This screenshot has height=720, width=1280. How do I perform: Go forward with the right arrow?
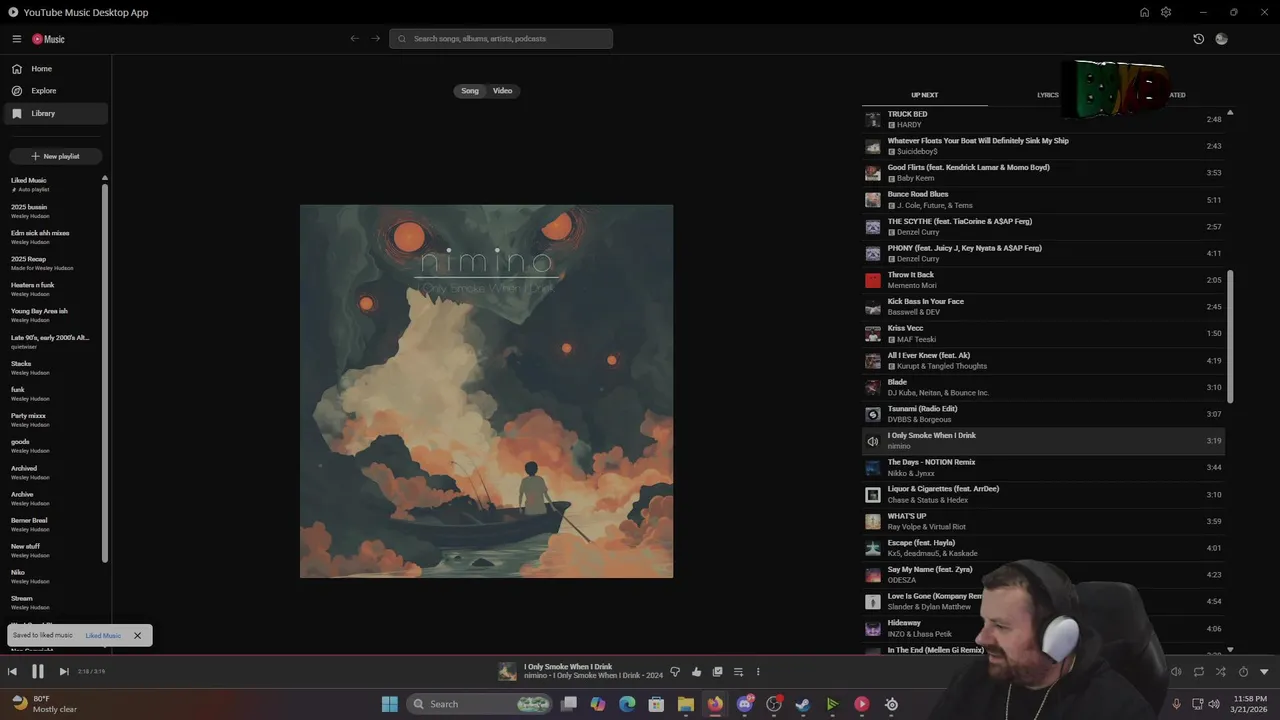pos(376,39)
